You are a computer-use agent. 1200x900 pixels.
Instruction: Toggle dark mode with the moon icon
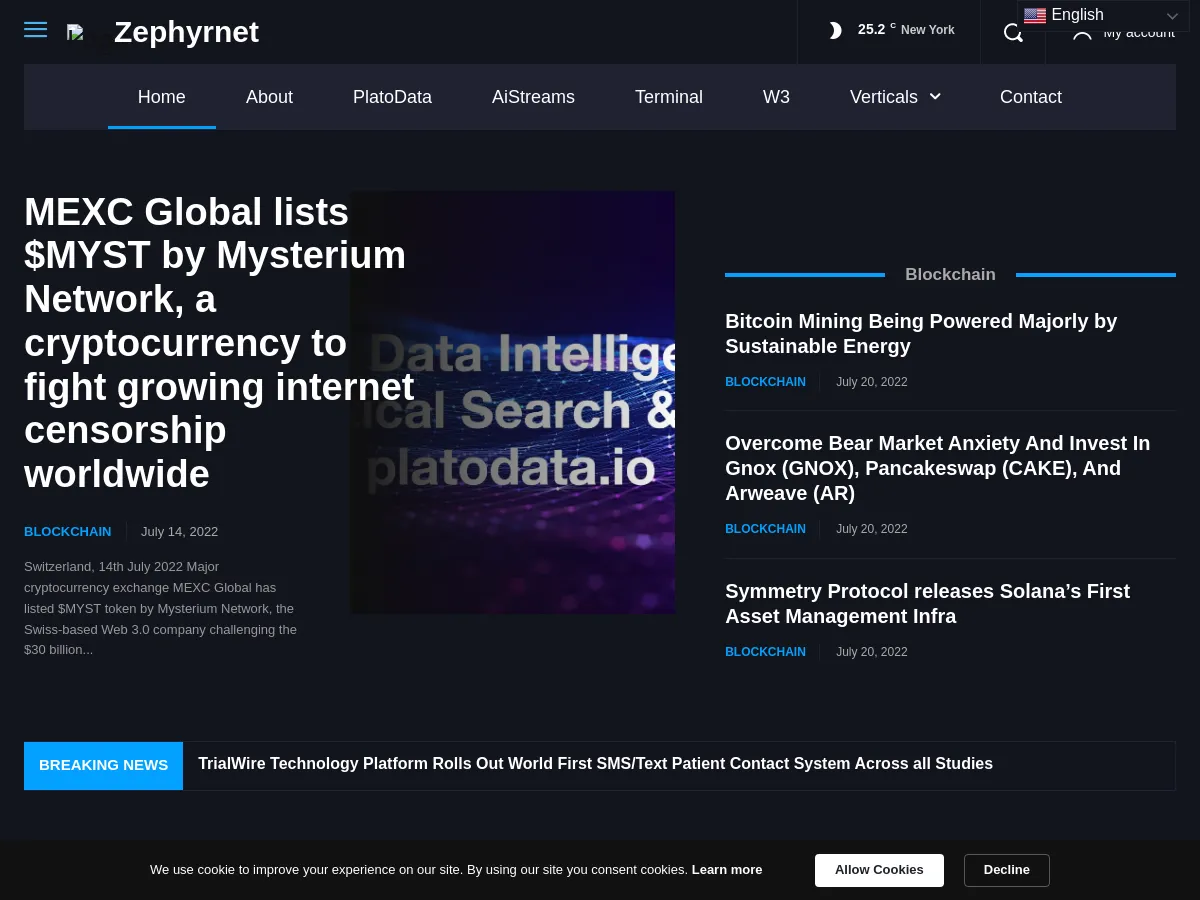coord(835,30)
